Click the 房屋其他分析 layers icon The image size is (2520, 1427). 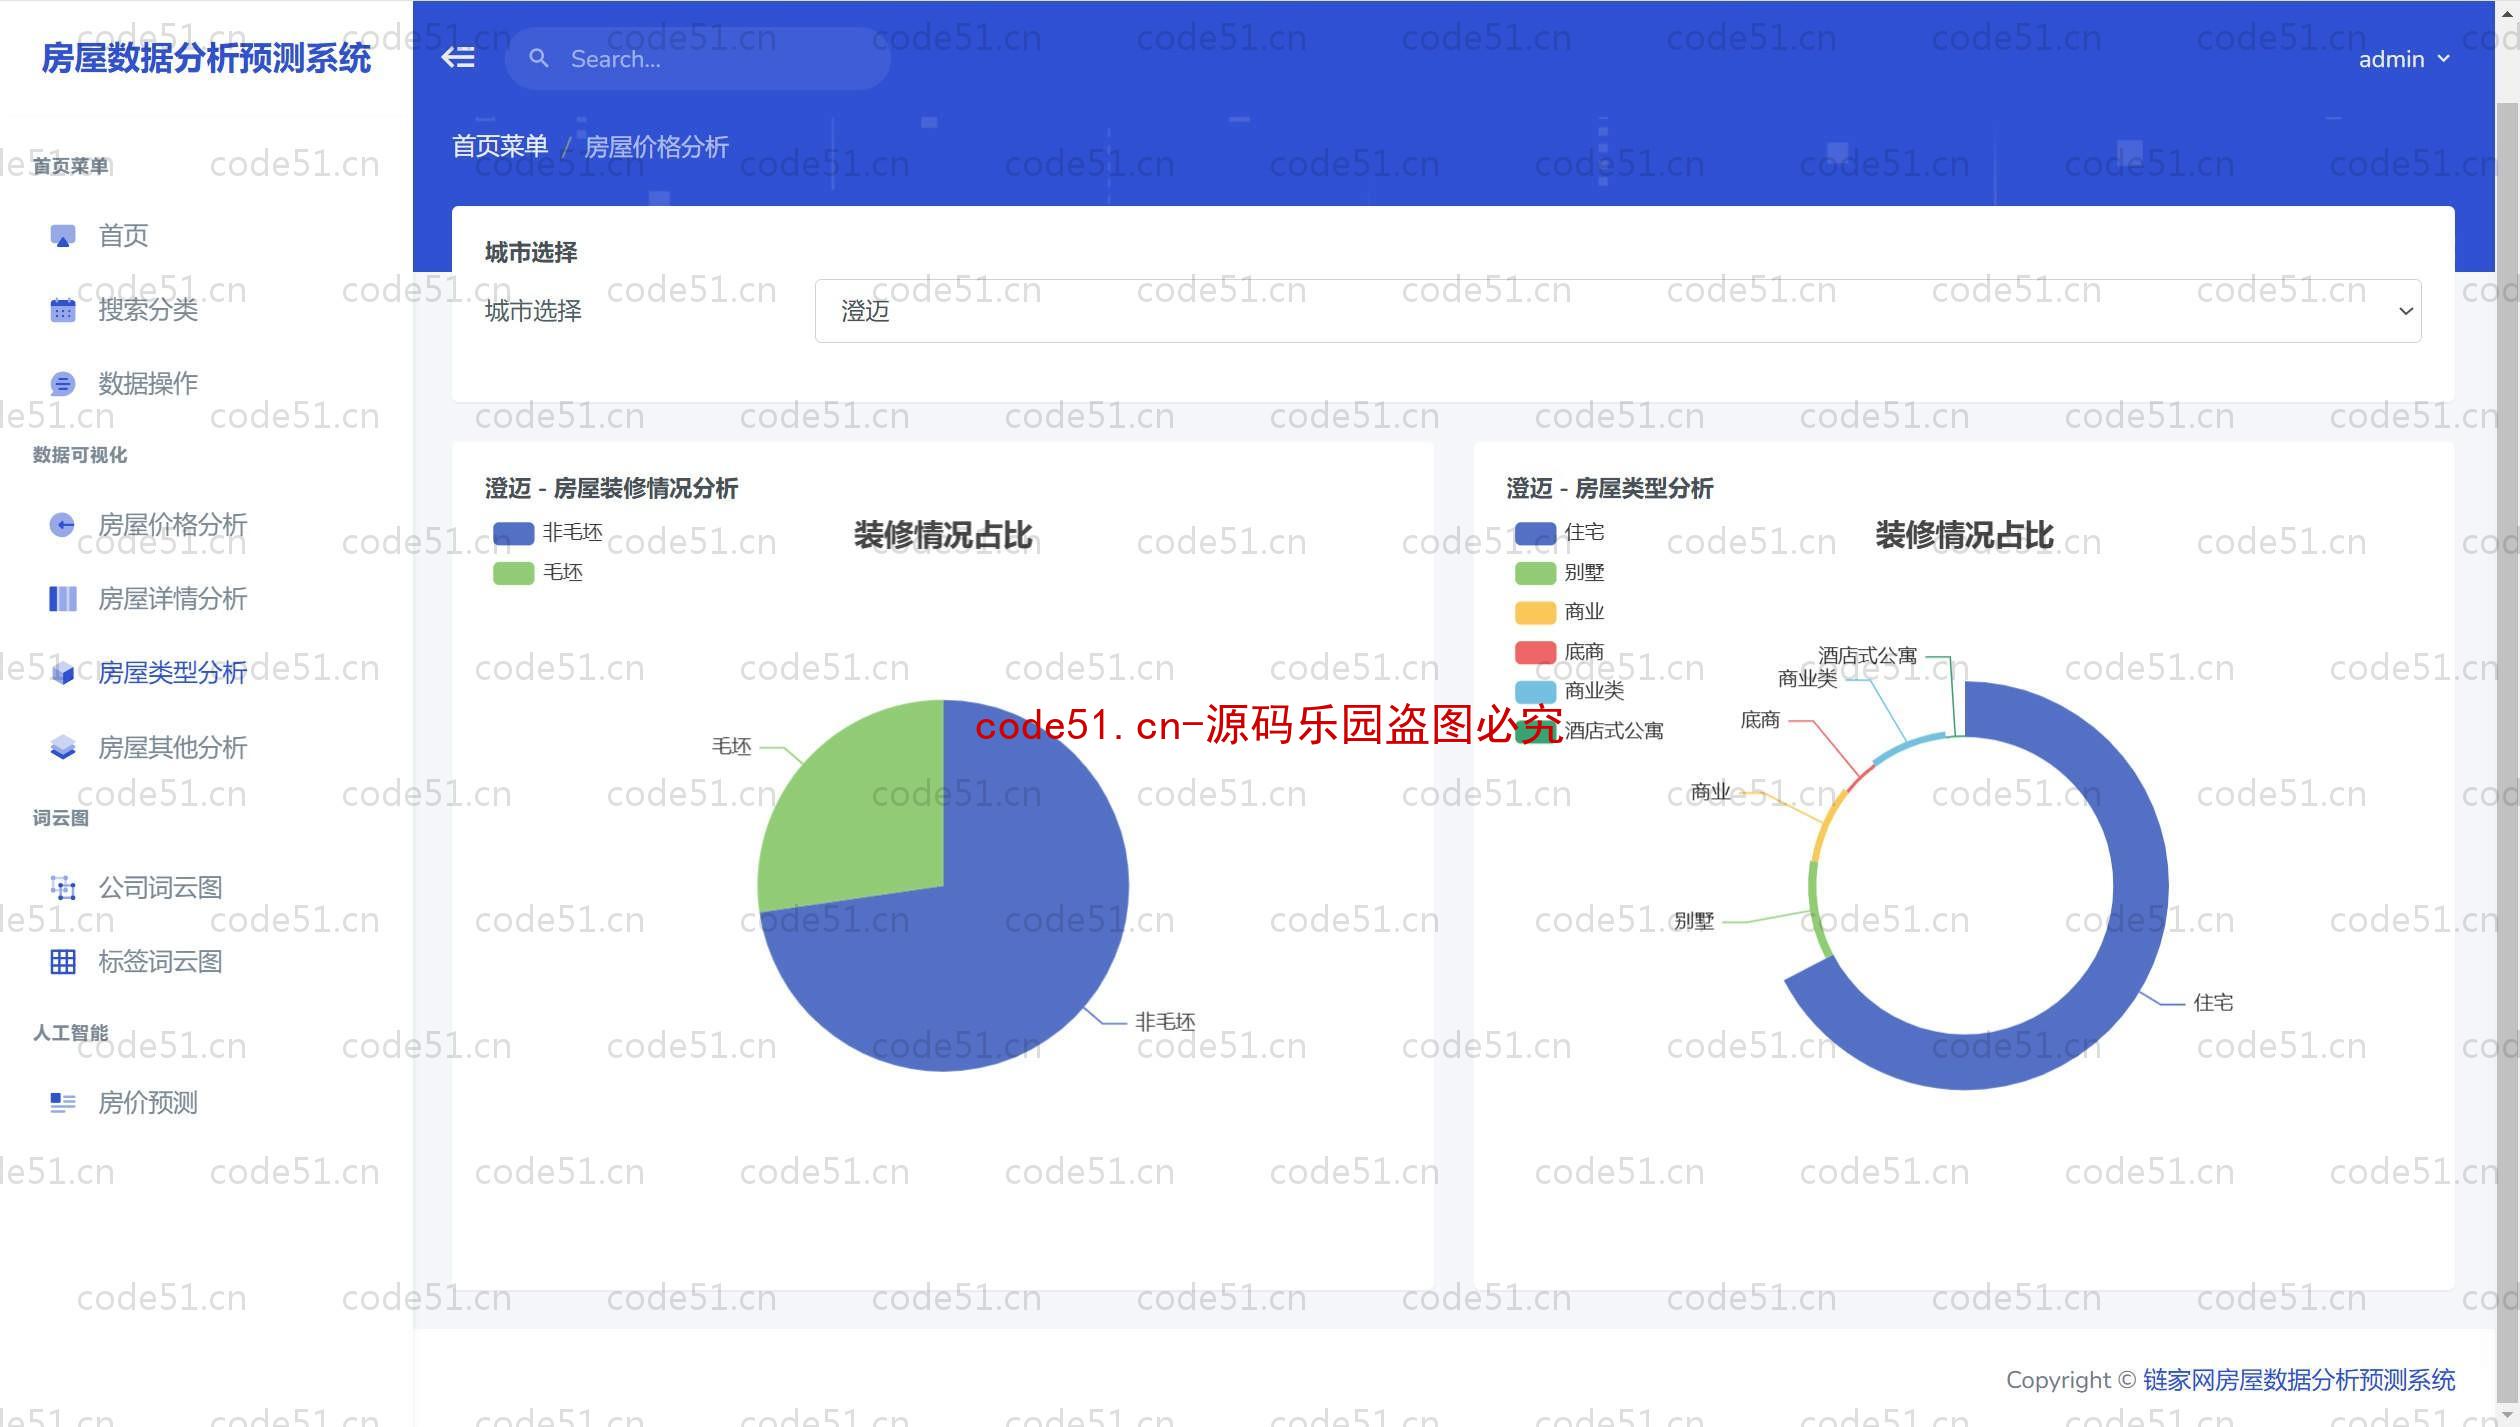(x=63, y=747)
